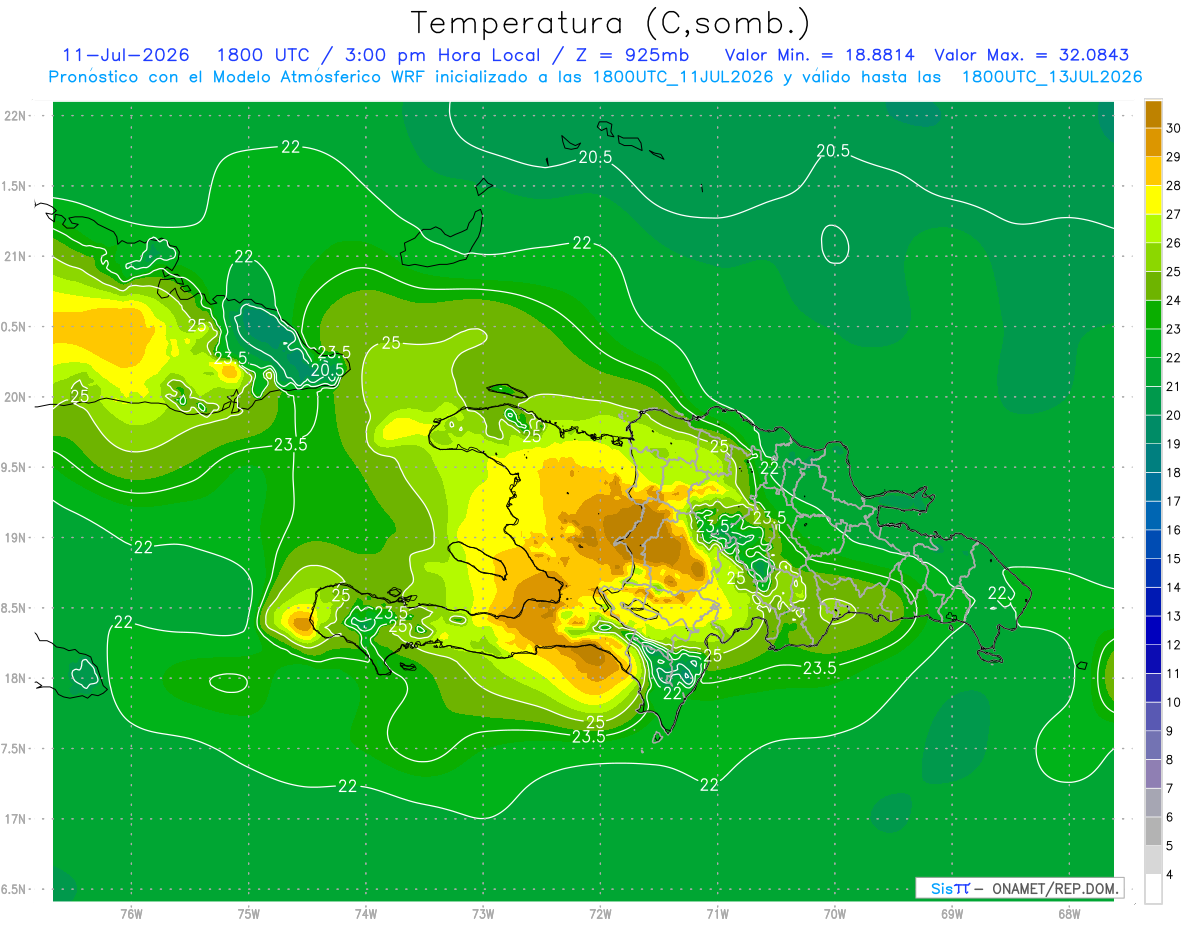Viewport: 1200px width, 927px height.
Task: Click the blue legend swatch between 15 and 16
Action: [x=1153, y=544]
